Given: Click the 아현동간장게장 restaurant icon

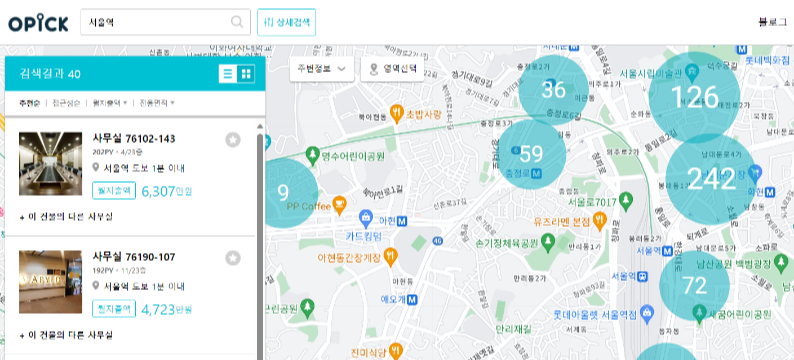Looking at the screenshot, I should tap(390, 256).
